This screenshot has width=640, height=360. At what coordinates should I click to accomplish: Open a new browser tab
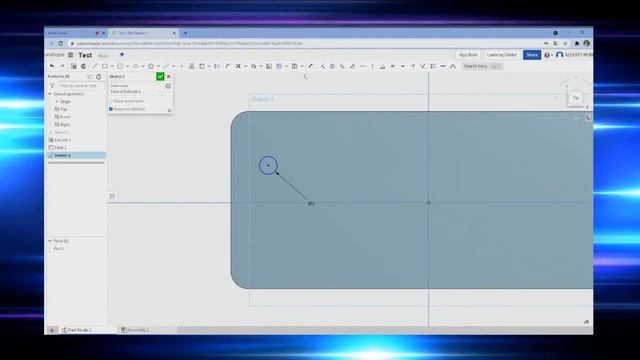pos(185,33)
